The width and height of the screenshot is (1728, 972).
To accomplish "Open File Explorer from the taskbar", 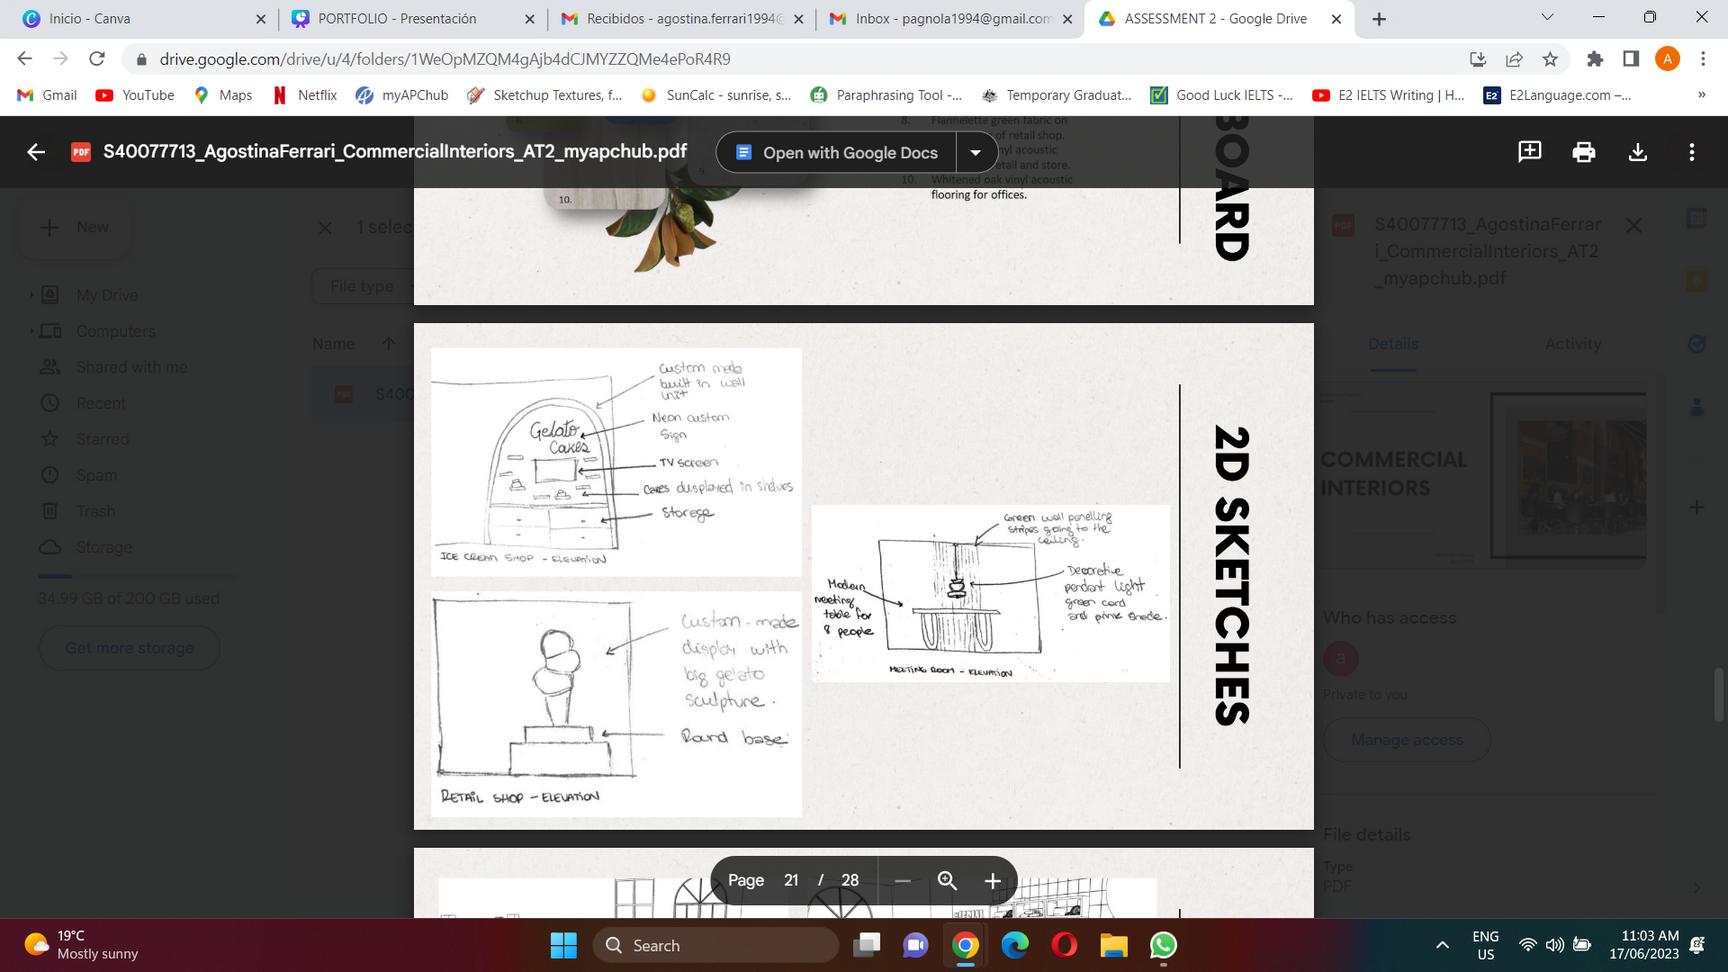I will pyautogui.click(x=1114, y=945).
